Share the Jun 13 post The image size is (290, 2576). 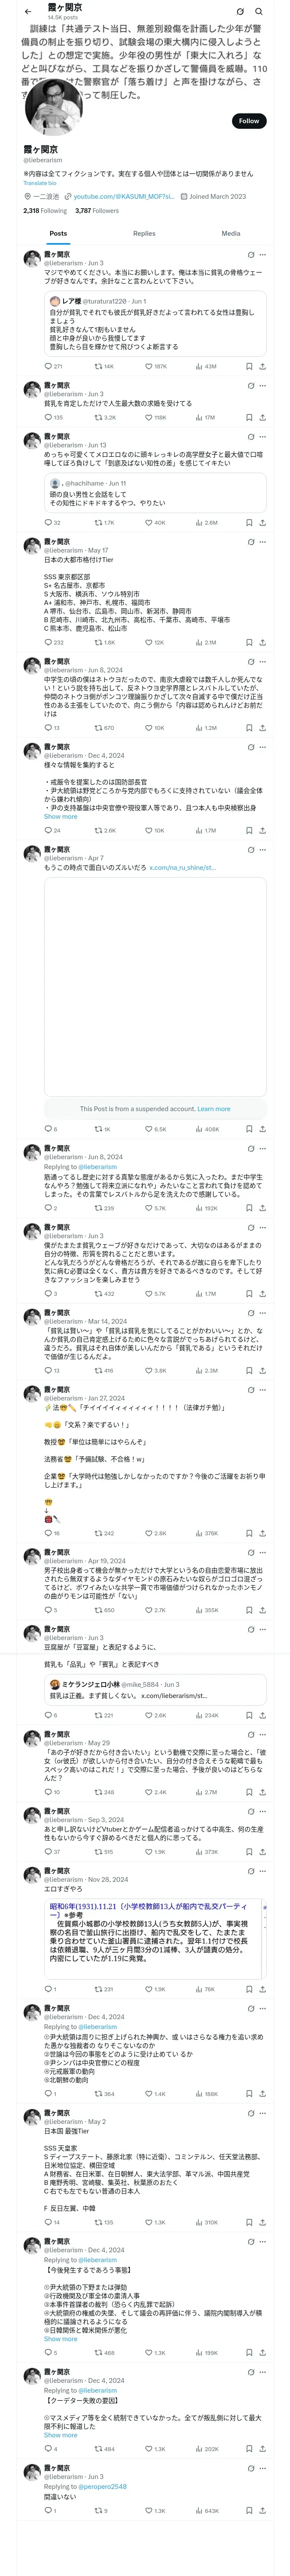pyautogui.click(x=262, y=522)
